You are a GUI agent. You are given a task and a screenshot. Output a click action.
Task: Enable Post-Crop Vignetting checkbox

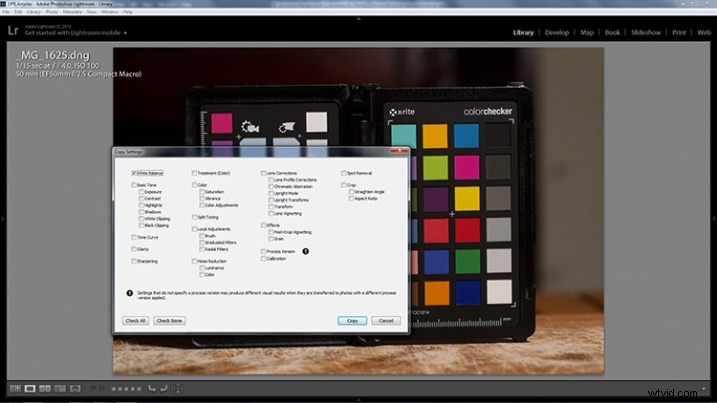[x=271, y=232]
